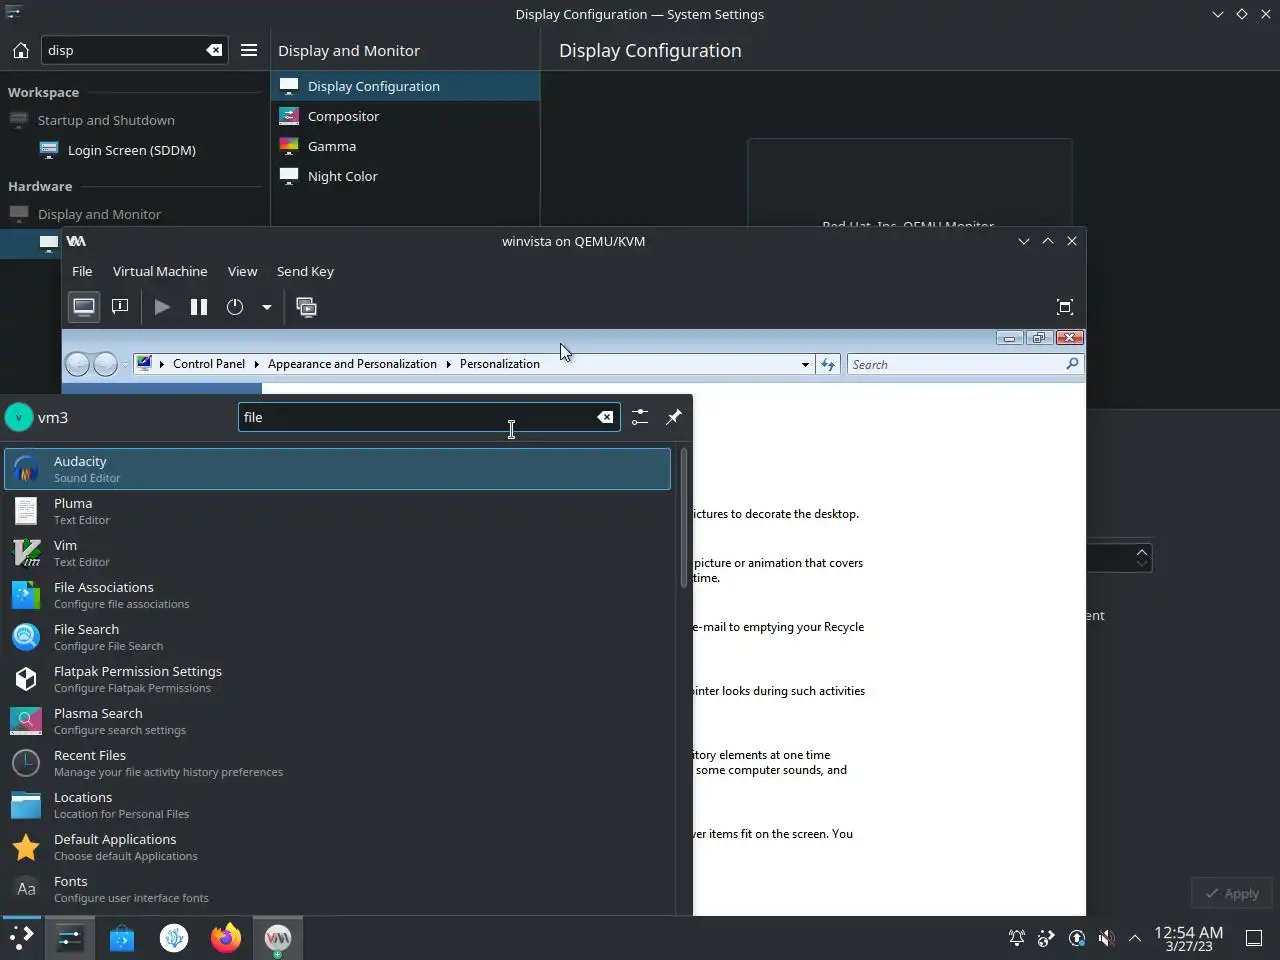Click Control Panel breadcrumb in Vista window
Image resolution: width=1280 pixels, height=960 pixels.
pos(209,364)
